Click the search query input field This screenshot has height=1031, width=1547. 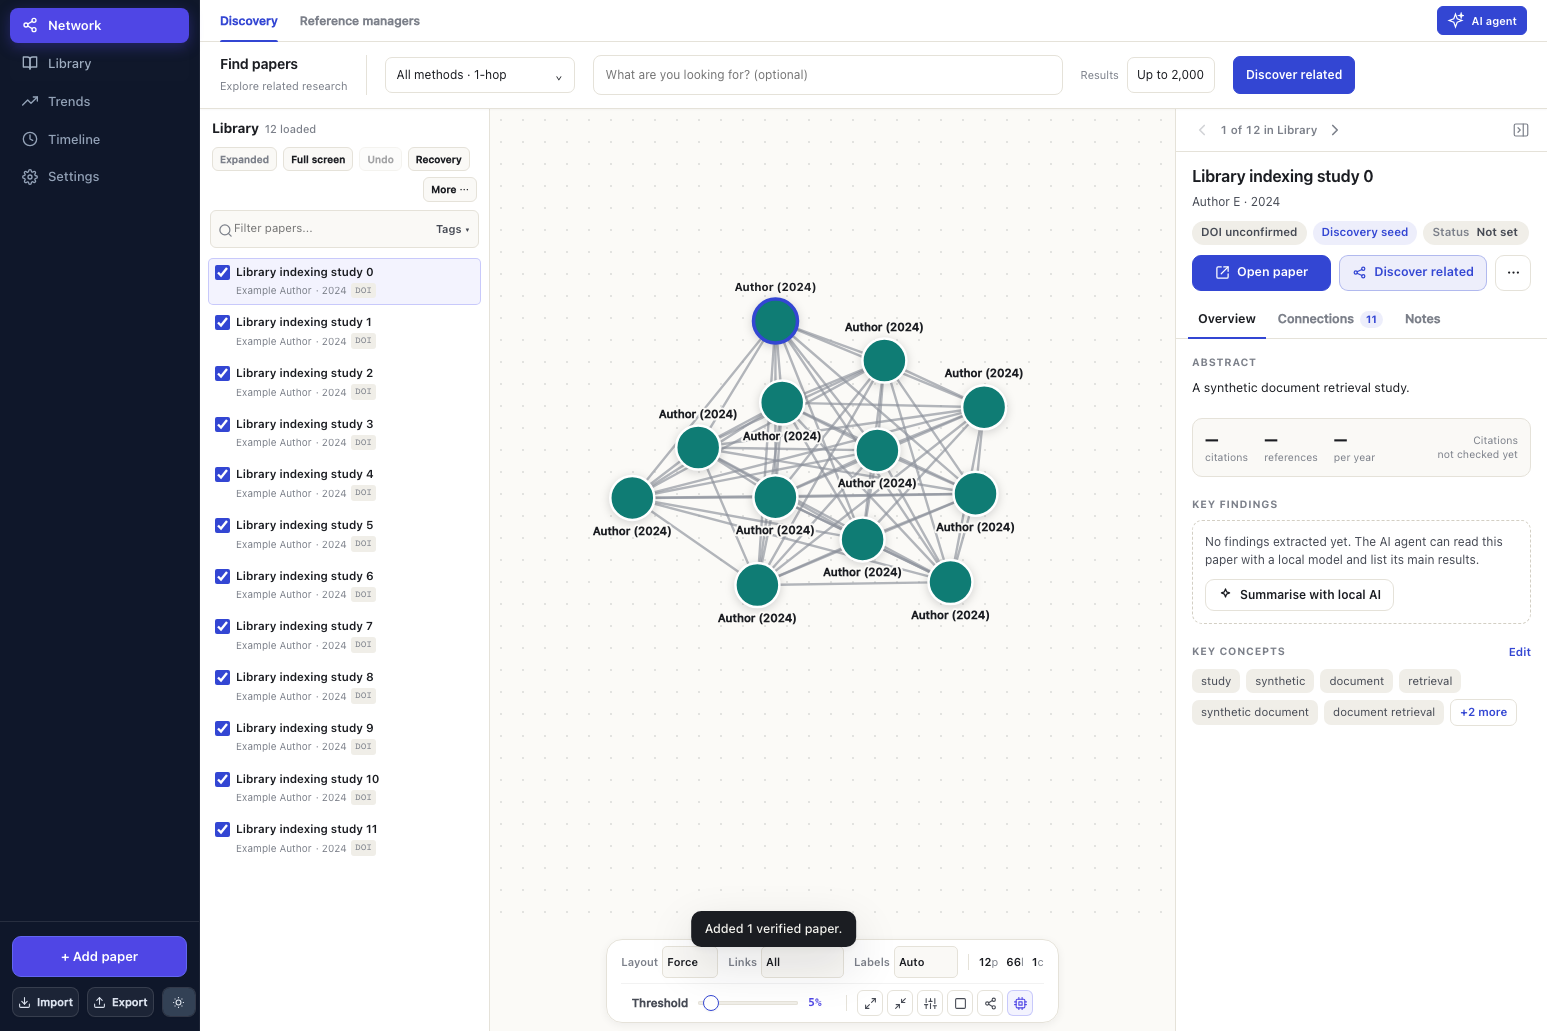[828, 75]
